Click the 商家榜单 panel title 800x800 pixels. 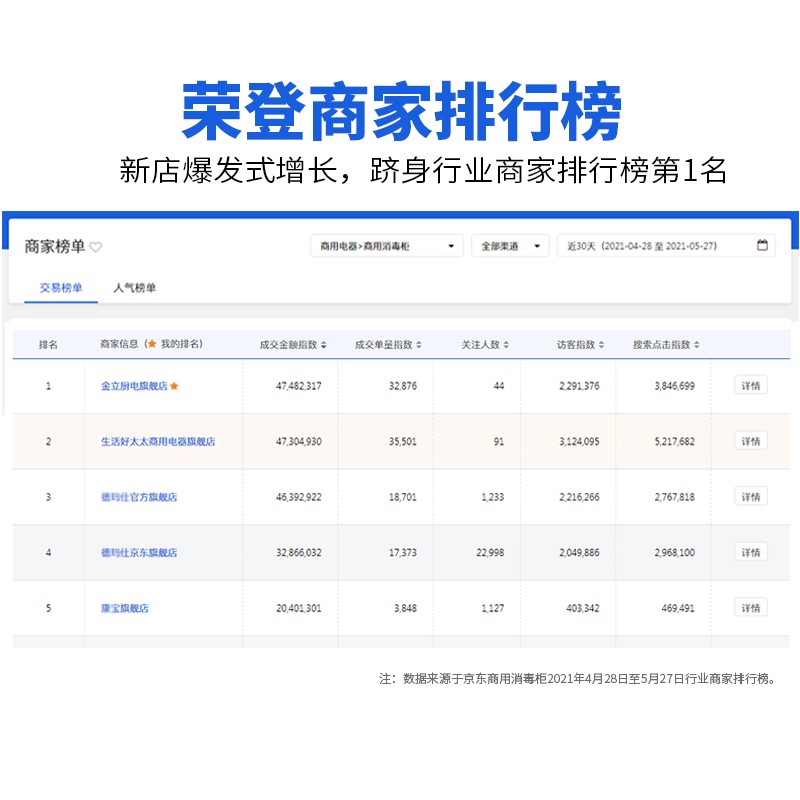pos(55,247)
